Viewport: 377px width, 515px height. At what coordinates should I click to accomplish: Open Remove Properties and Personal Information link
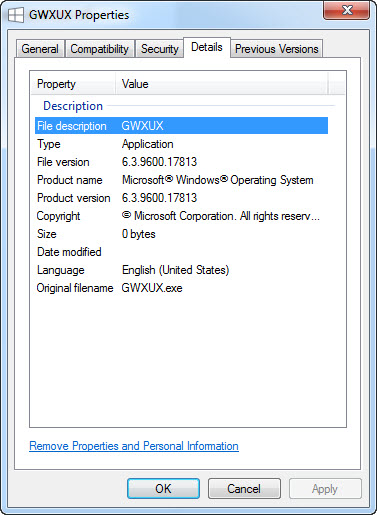click(134, 446)
